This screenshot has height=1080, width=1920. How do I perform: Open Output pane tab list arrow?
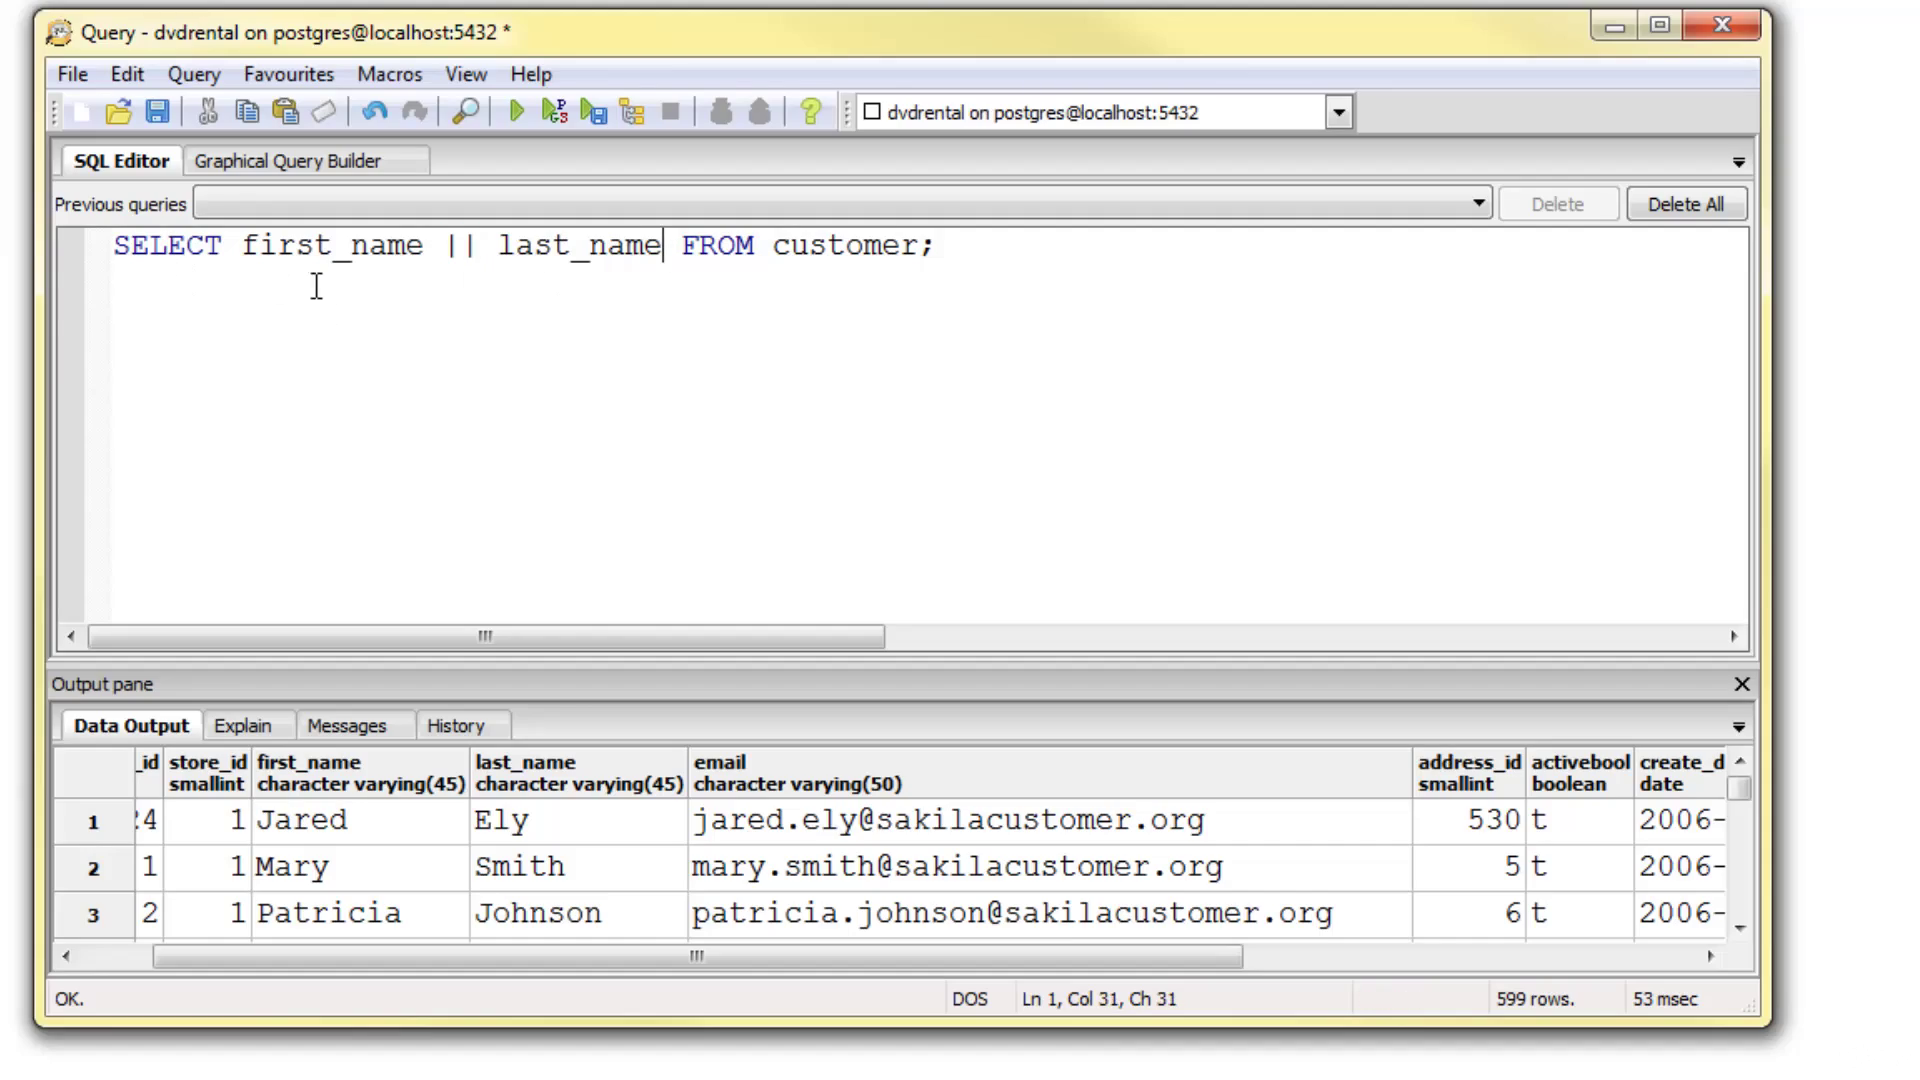[x=1738, y=727]
